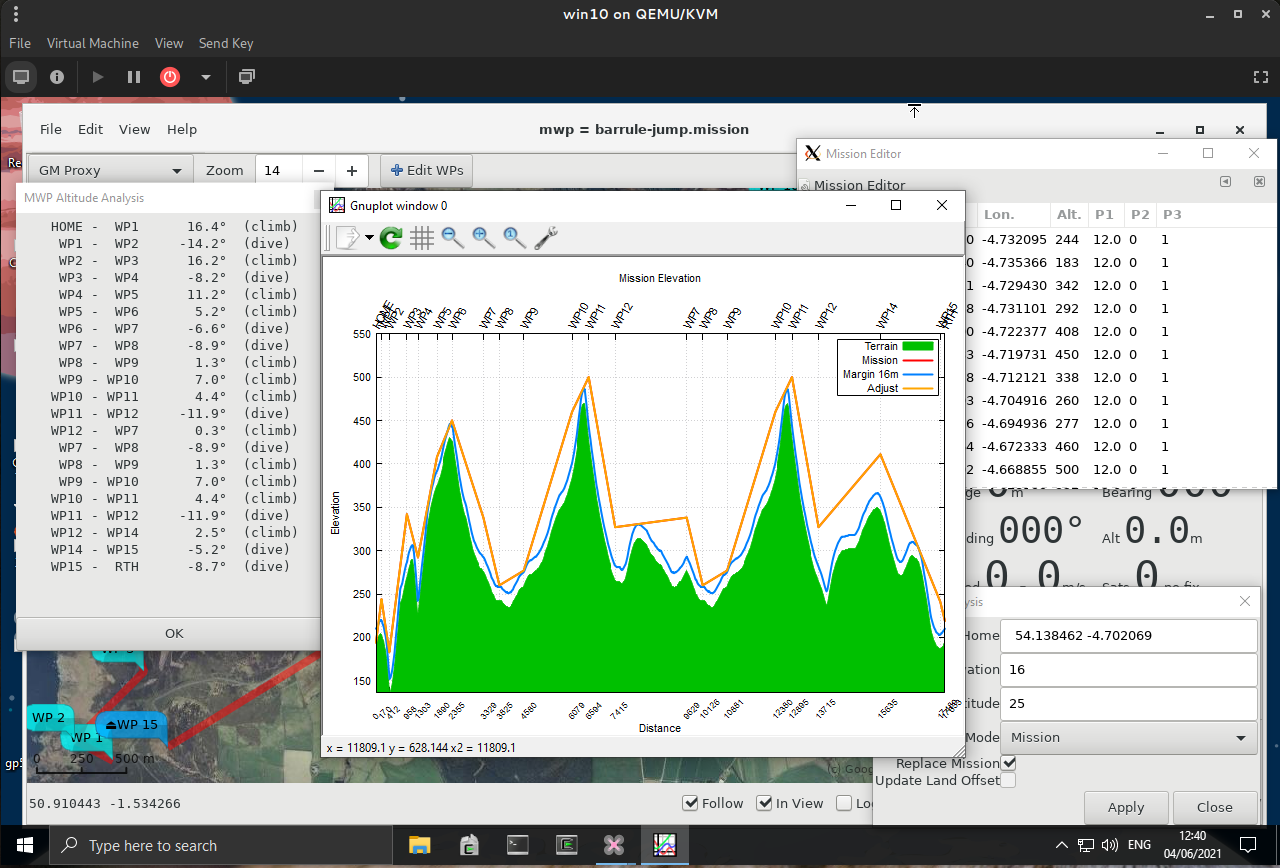
Task: Click the red shut down power icon
Action: pyautogui.click(x=170, y=76)
